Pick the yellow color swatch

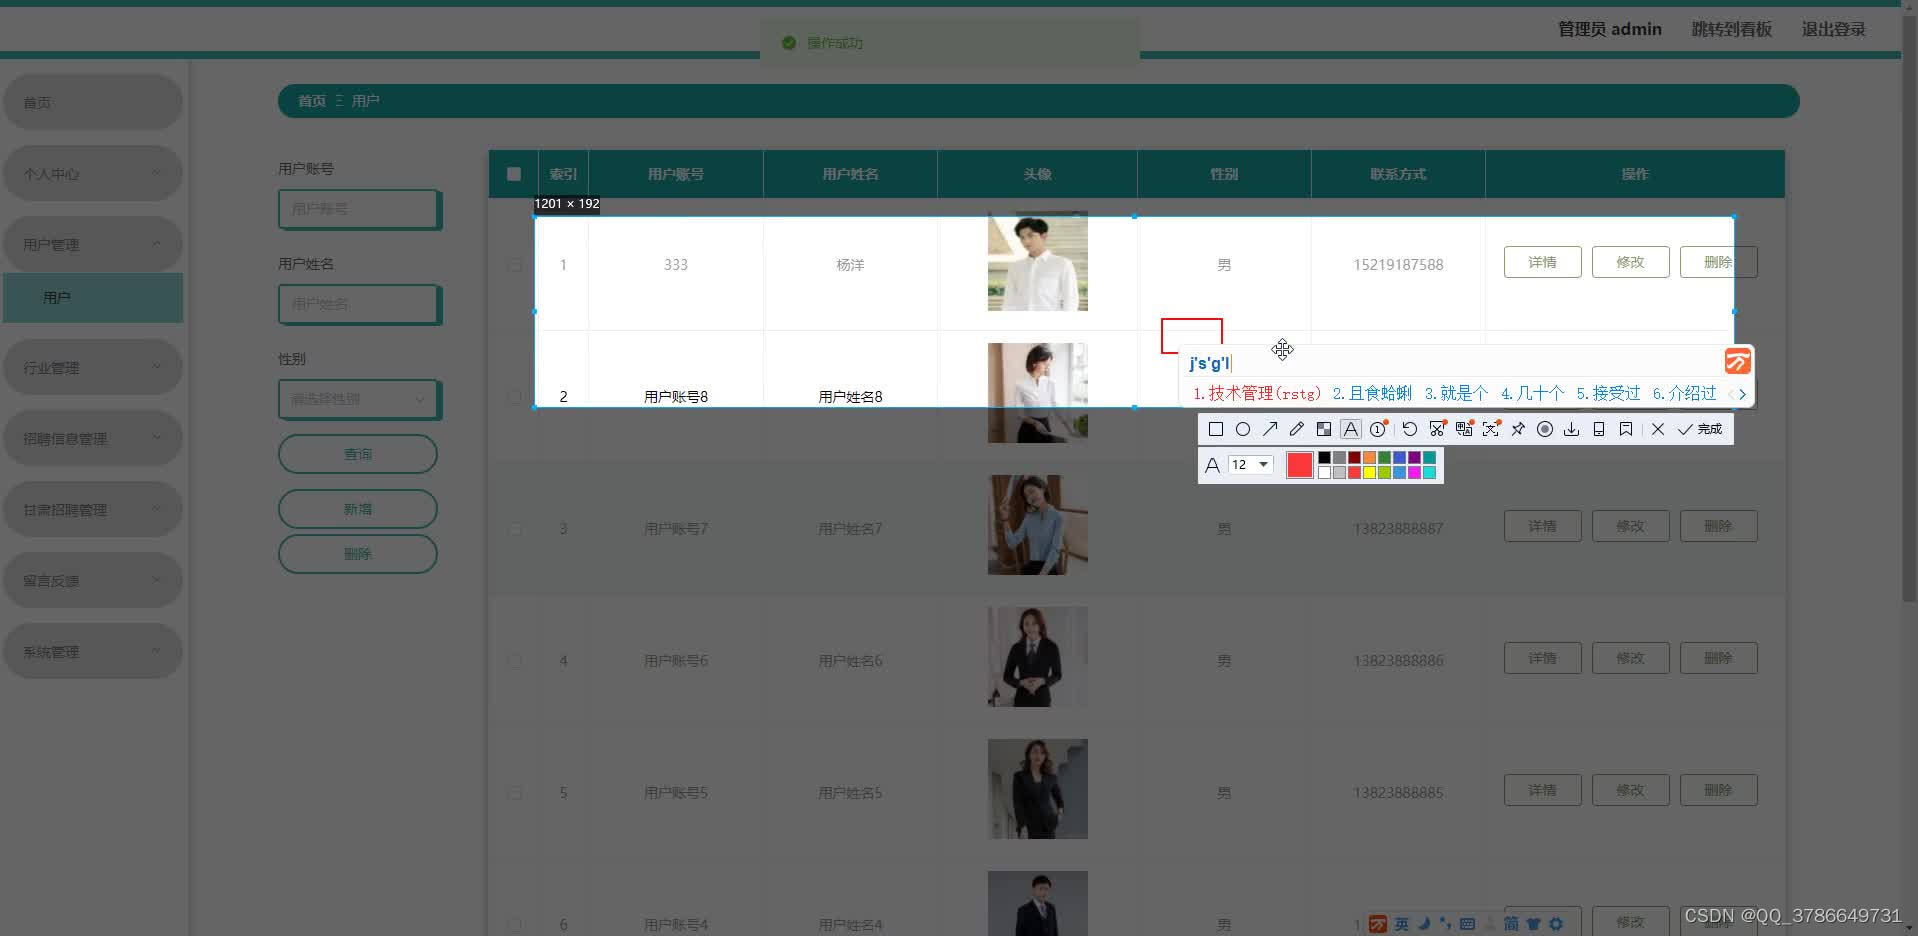(x=1369, y=472)
